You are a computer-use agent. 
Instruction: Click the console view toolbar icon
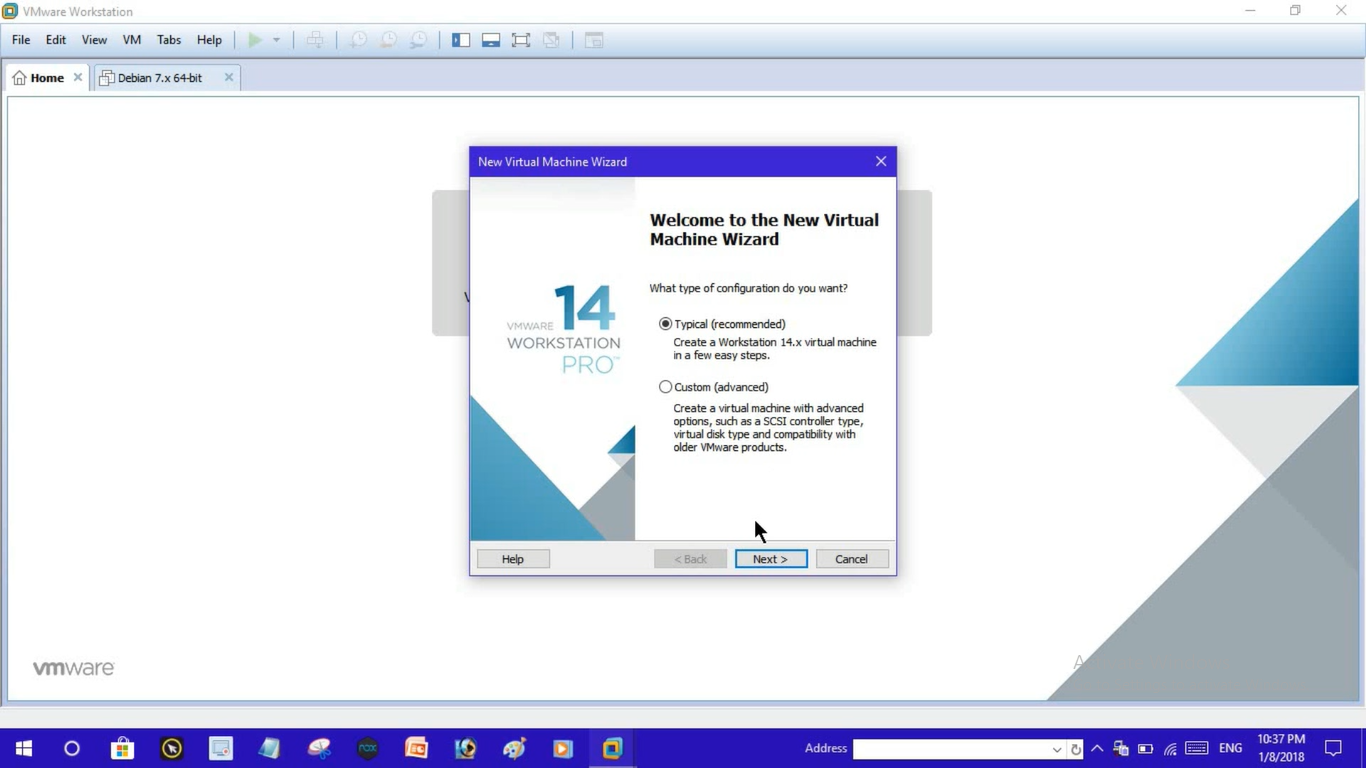tap(593, 40)
